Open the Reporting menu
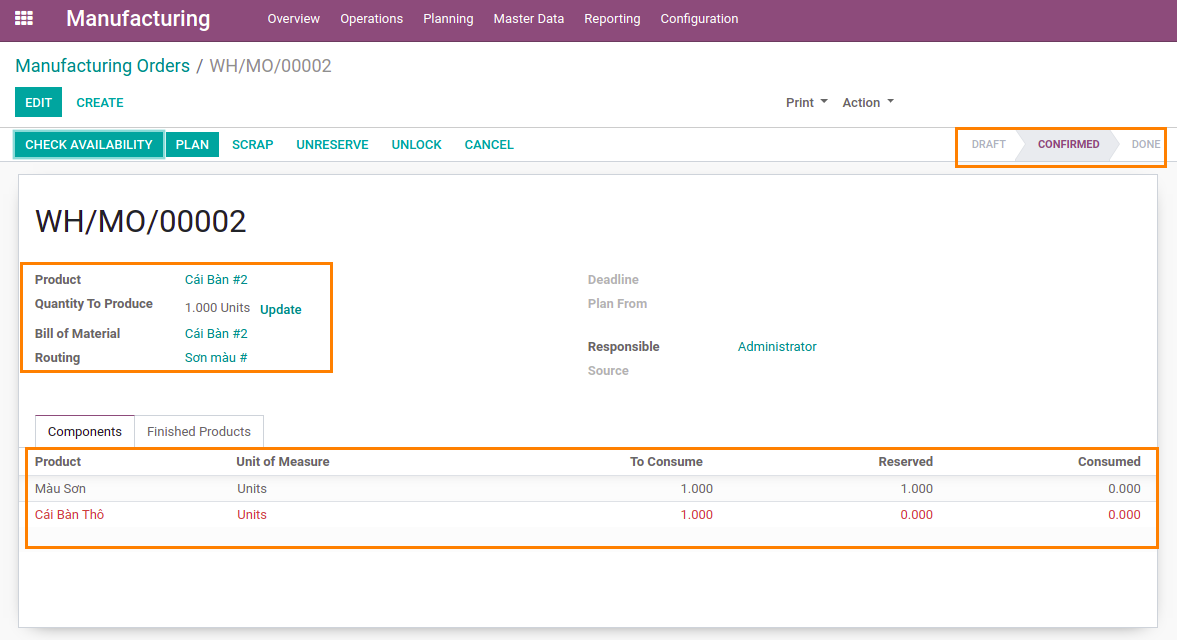This screenshot has height=640, width=1177. 612,19
